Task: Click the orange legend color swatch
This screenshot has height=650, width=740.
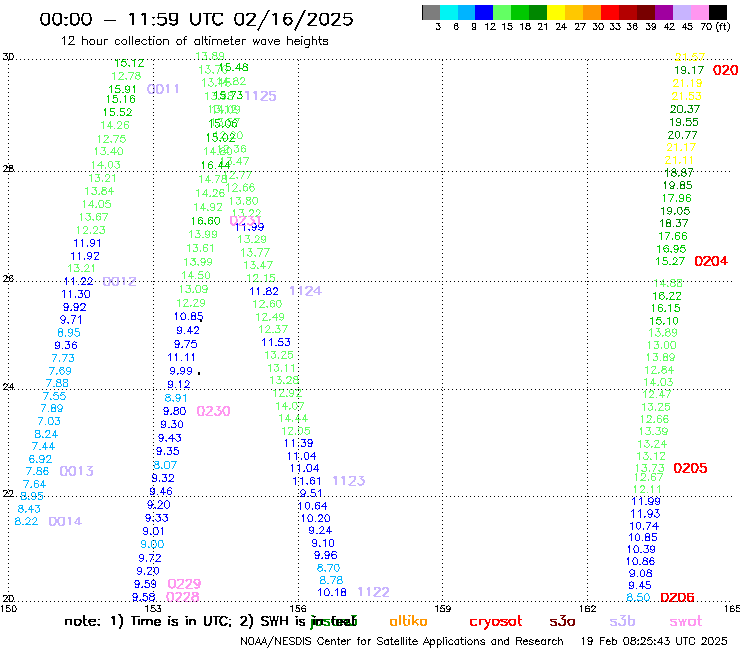Action: click(x=592, y=12)
